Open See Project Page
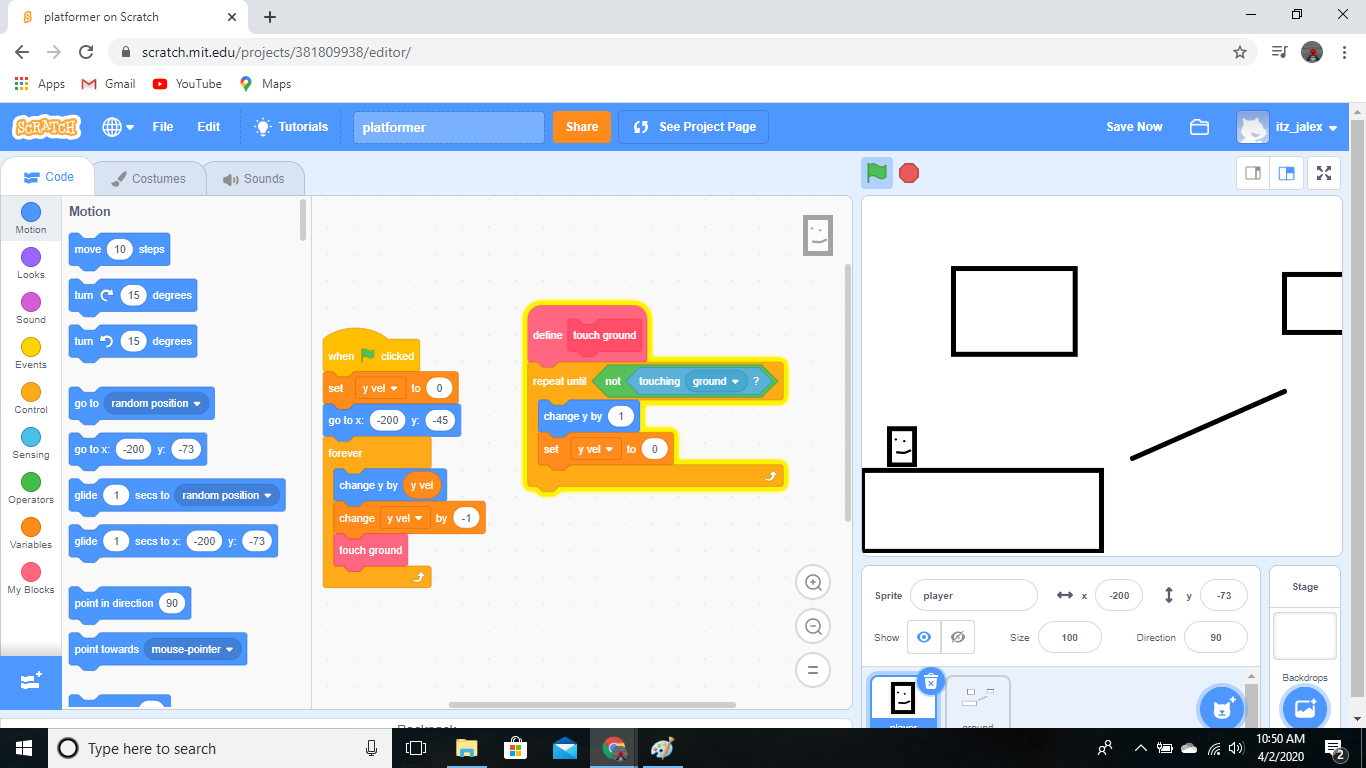1366x768 pixels. (693, 127)
